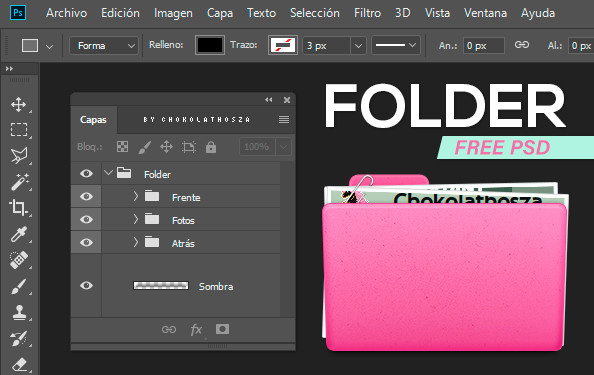
Task: Open the Vista menu
Action: [x=437, y=13]
